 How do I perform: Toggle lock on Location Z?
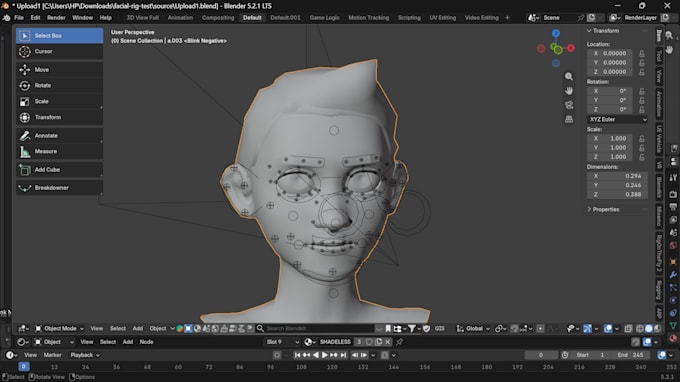pyautogui.click(x=642, y=72)
